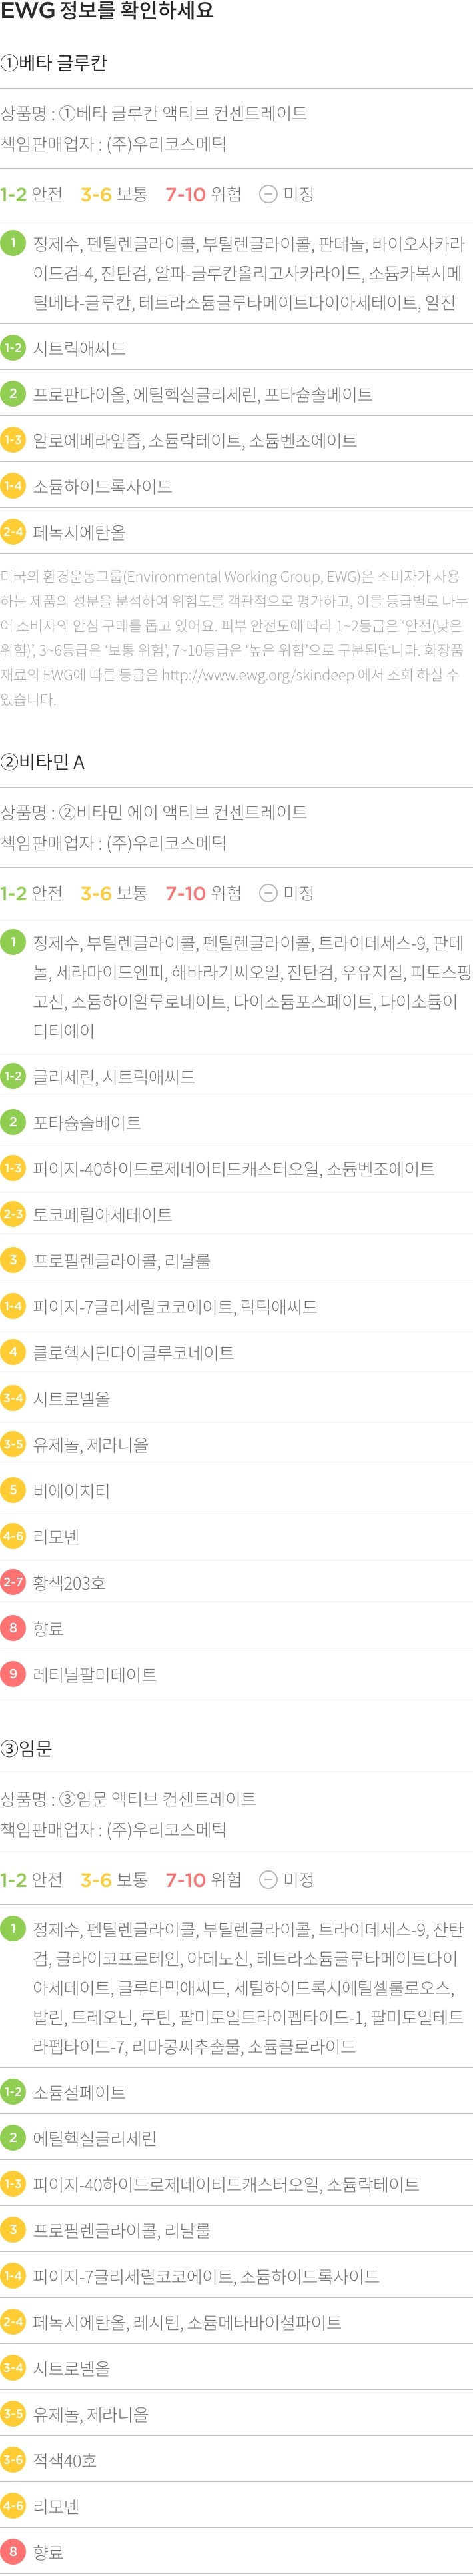This screenshot has height=2576, width=473.
Task: Click the 2-7 badge next to 황색203호
Action: click(13, 1581)
